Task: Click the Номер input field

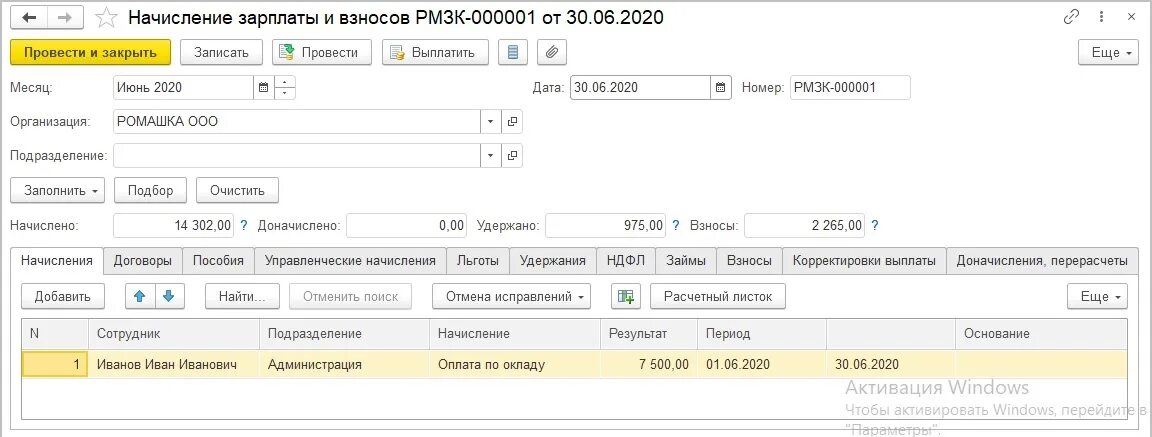Action: 849,88
